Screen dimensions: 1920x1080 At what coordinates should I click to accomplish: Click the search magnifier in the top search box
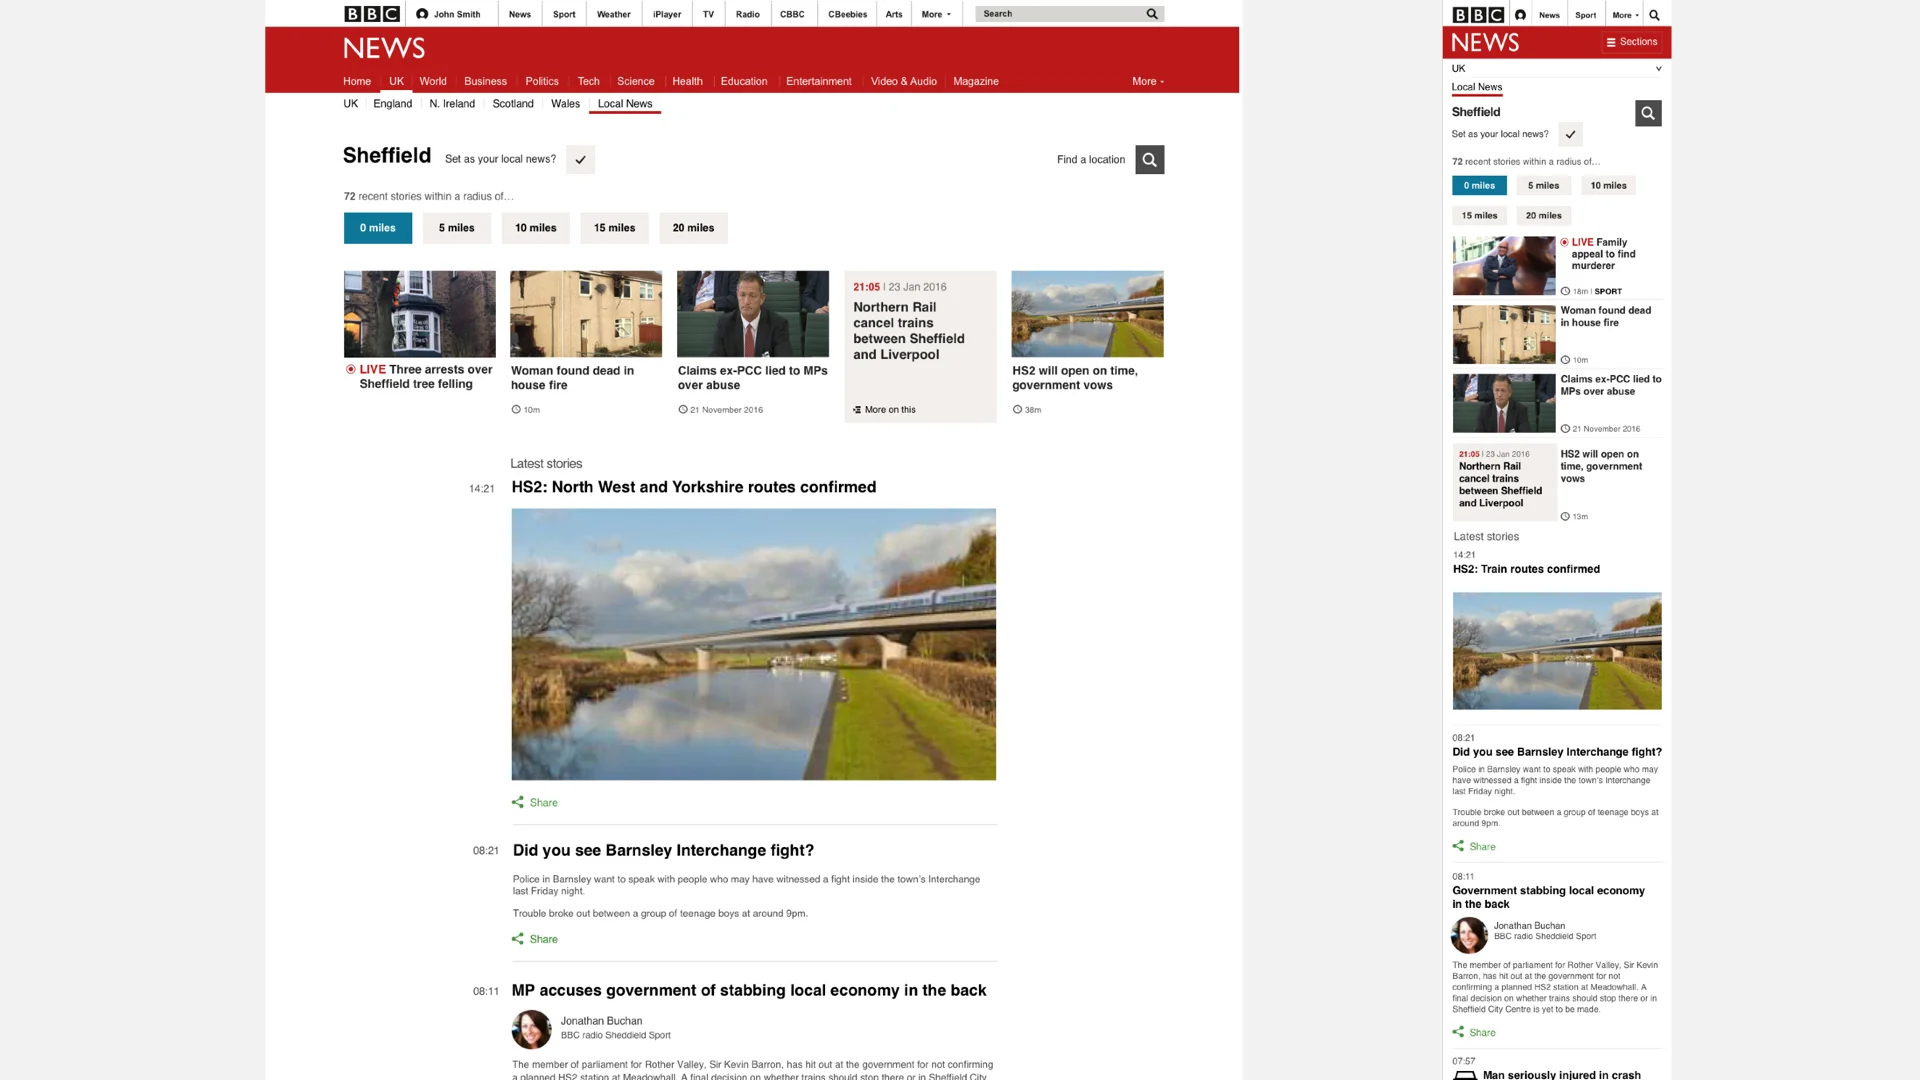(1152, 14)
